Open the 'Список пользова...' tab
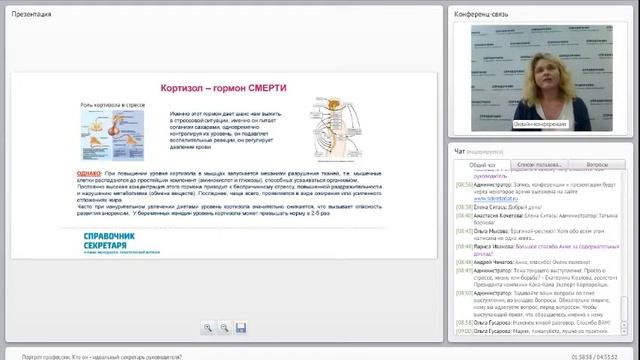640x360 pixels. pos(539,164)
